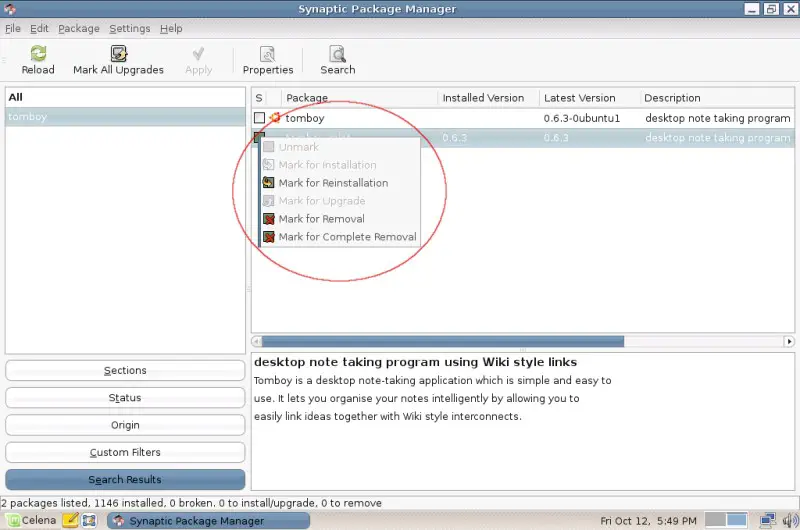Click the Mark All Upgrades icon
The height and width of the screenshot is (530, 800).
(x=118, y=54)
